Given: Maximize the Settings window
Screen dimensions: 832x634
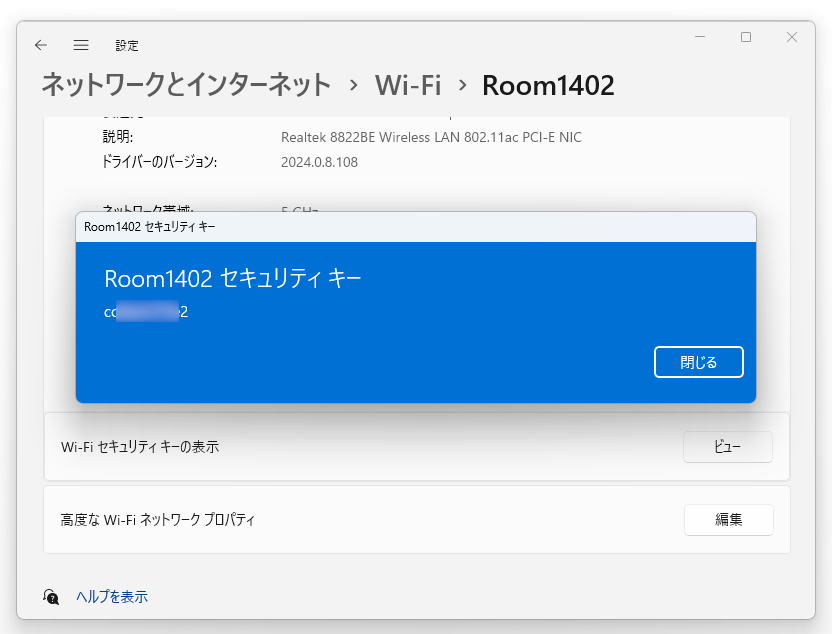Looking at the screenshot, I should pos(745,37).
